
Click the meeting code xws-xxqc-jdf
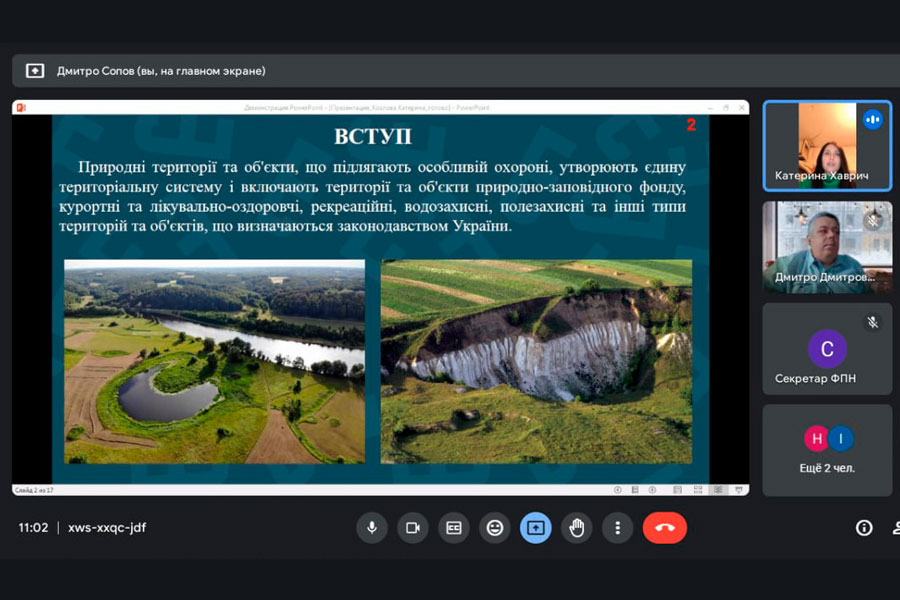pyautogui.click(x=107, y=528)
